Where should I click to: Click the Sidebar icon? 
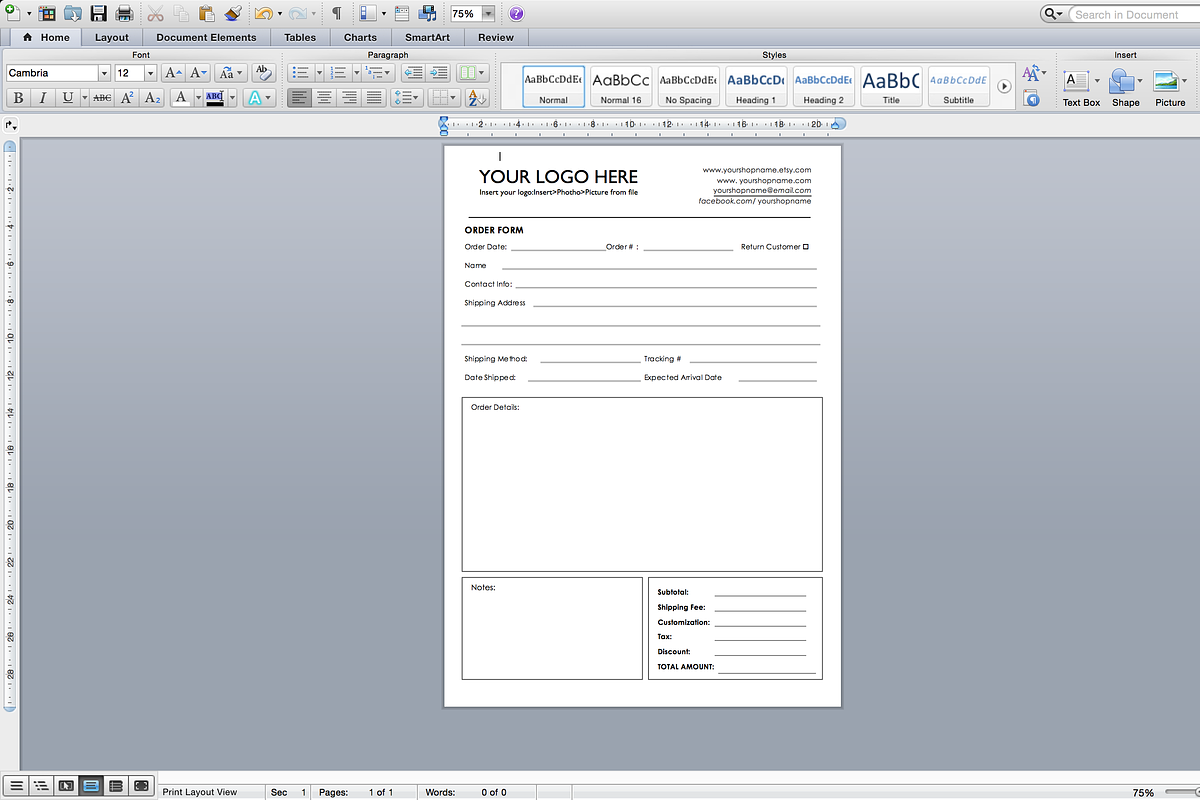pyautogui.click(x=367, y=13)
